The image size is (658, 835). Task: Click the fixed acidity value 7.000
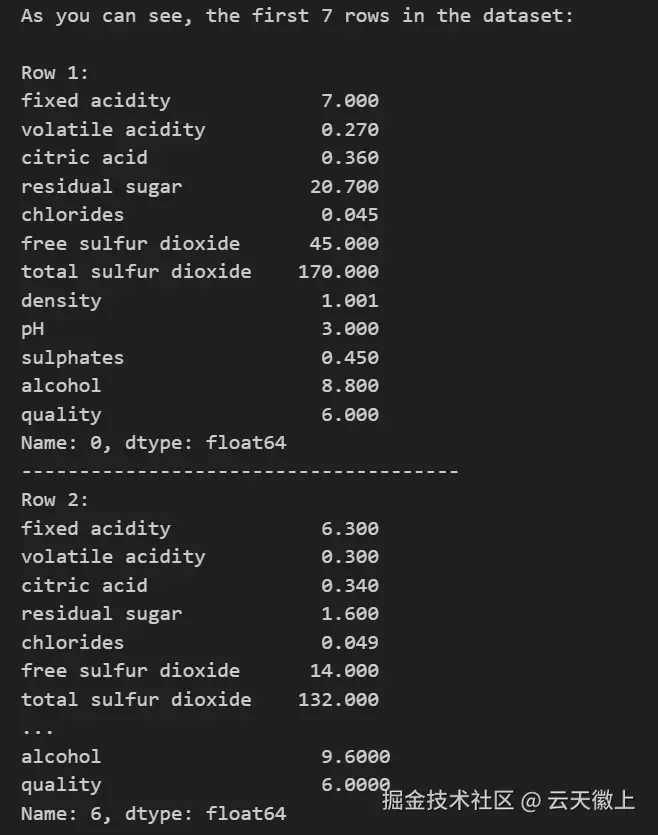[x=350, y=100]
